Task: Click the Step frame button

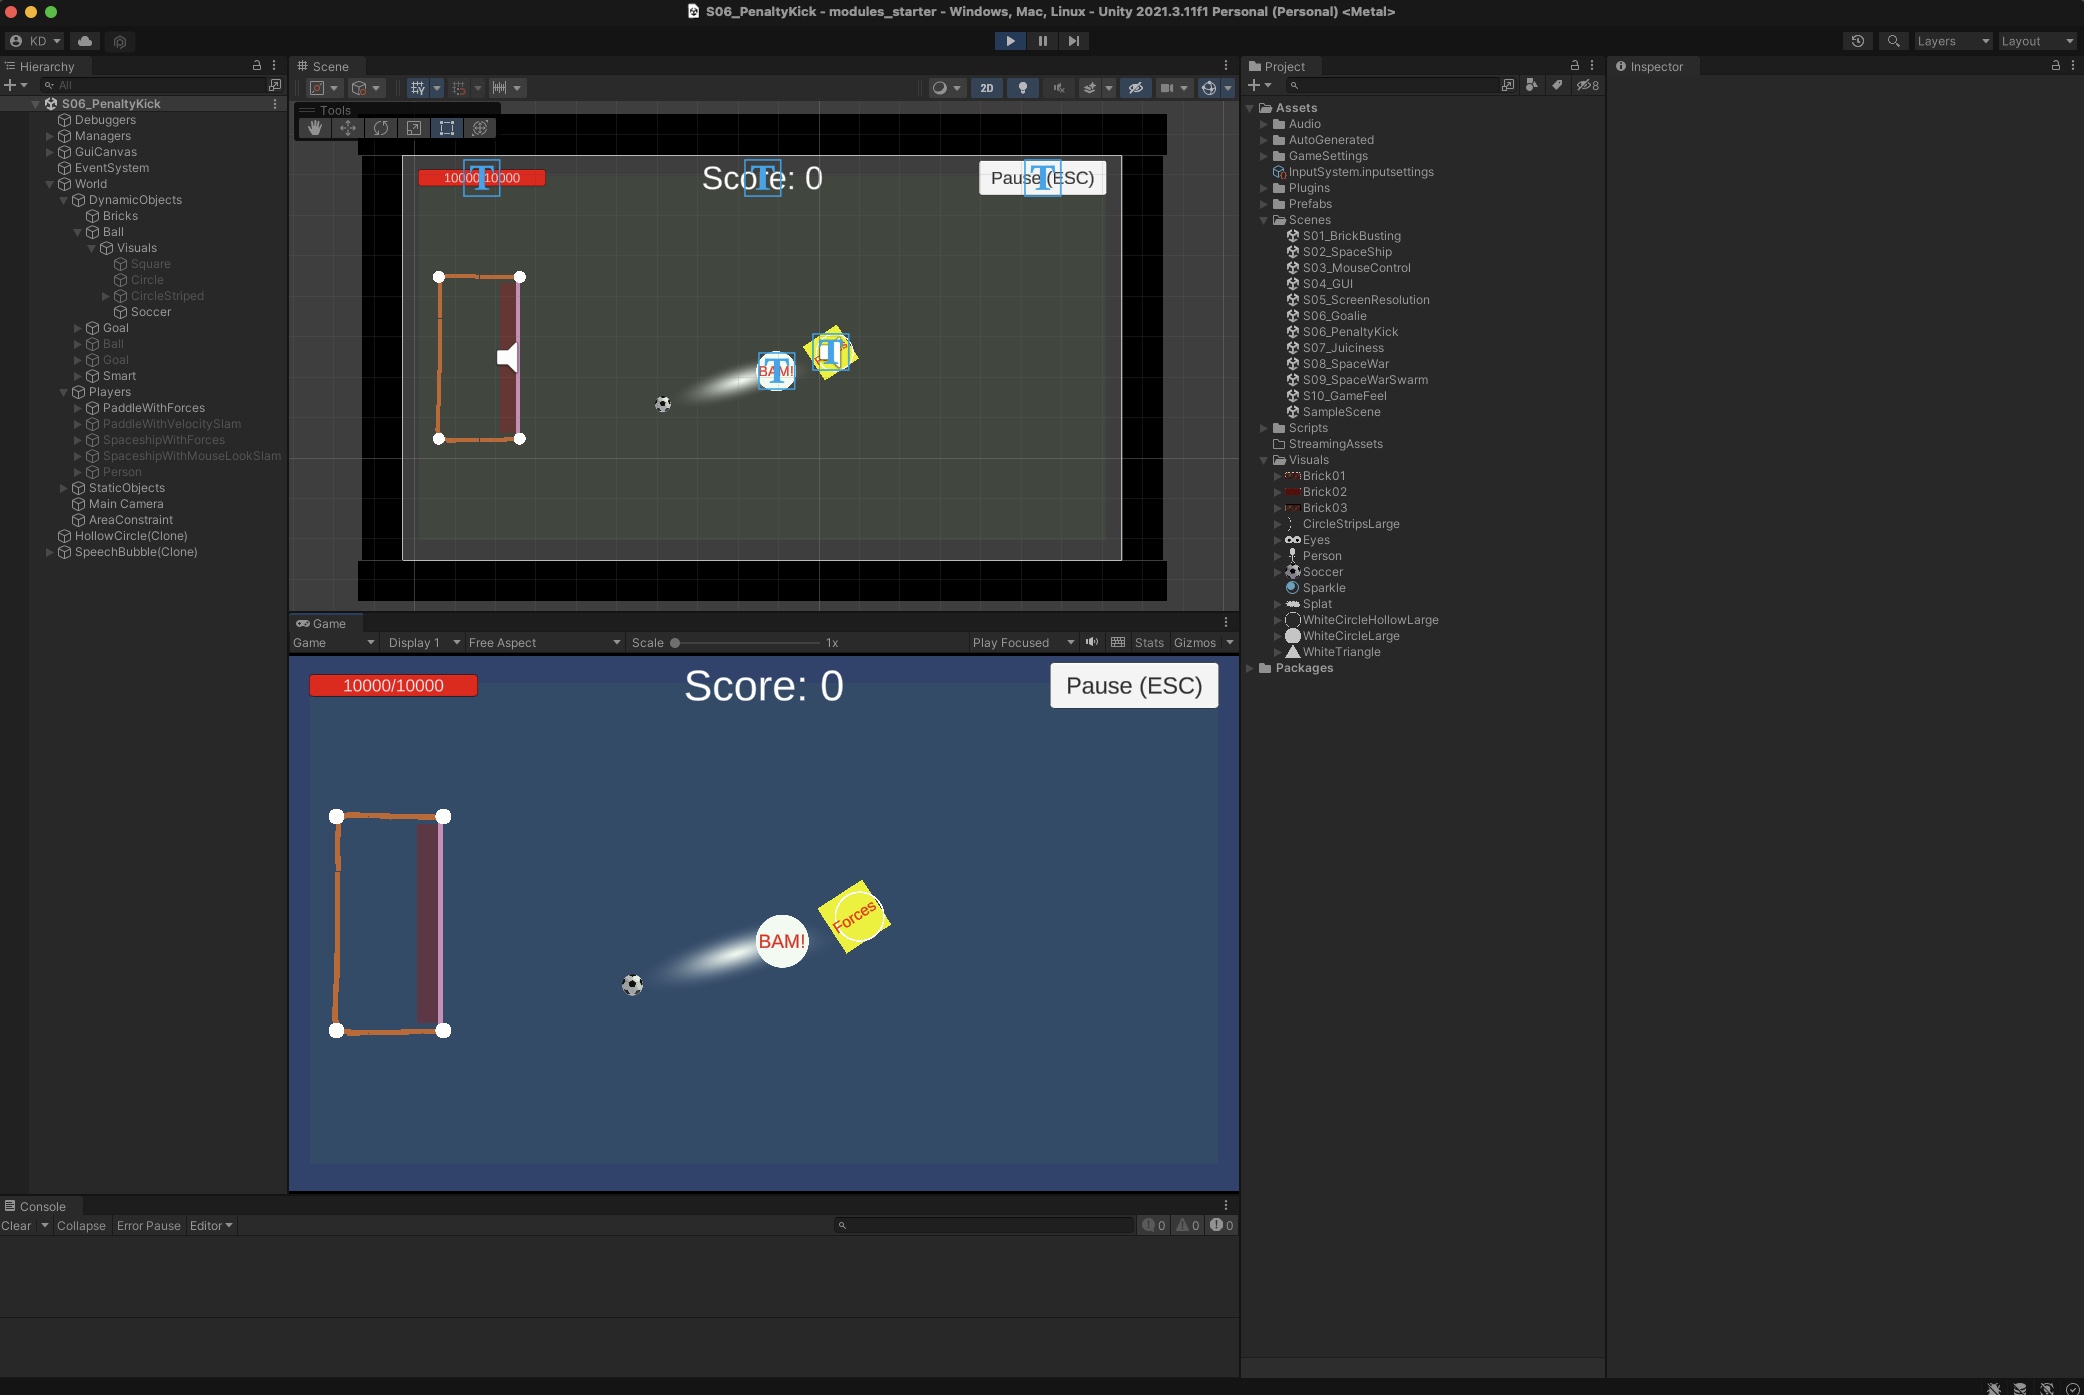Action: pyautogui.click(x=1073, y=41)
